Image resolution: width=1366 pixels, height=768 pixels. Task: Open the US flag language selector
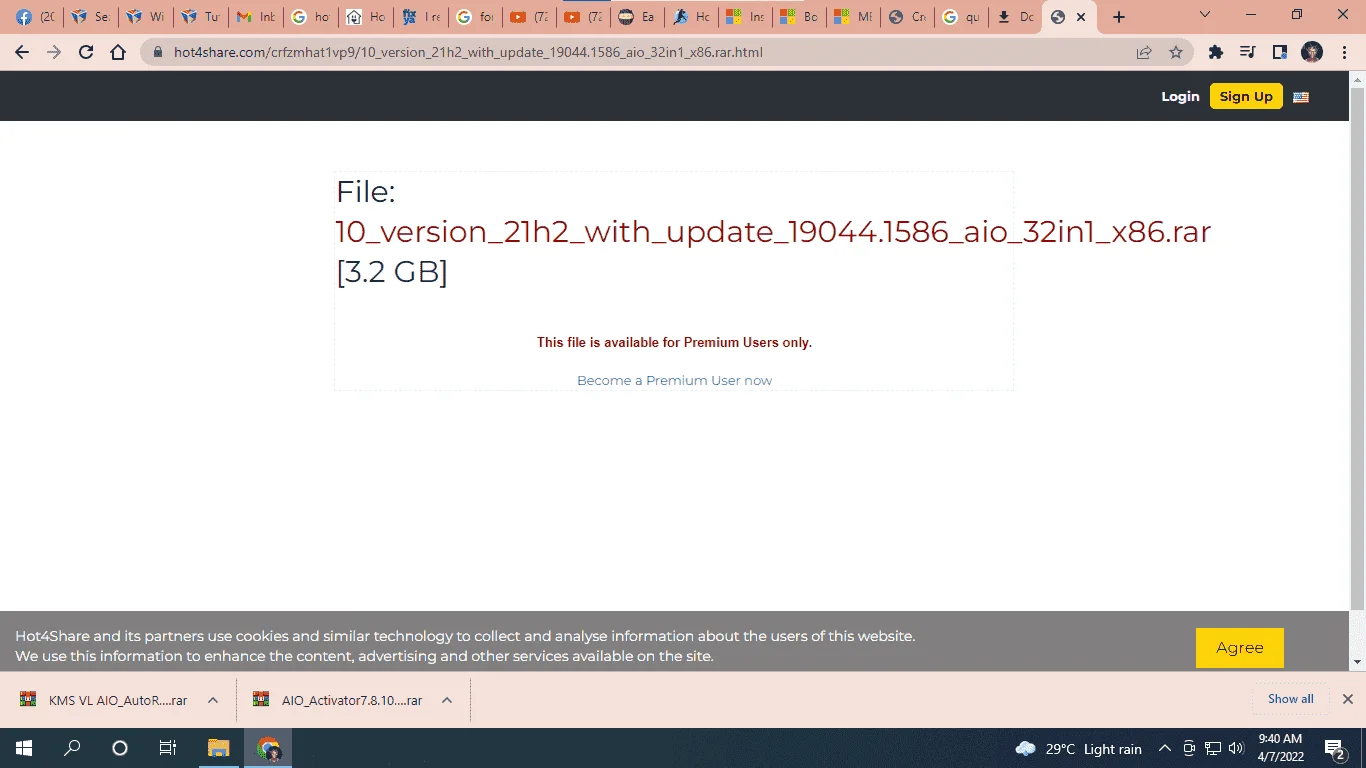click(1301, 97)
